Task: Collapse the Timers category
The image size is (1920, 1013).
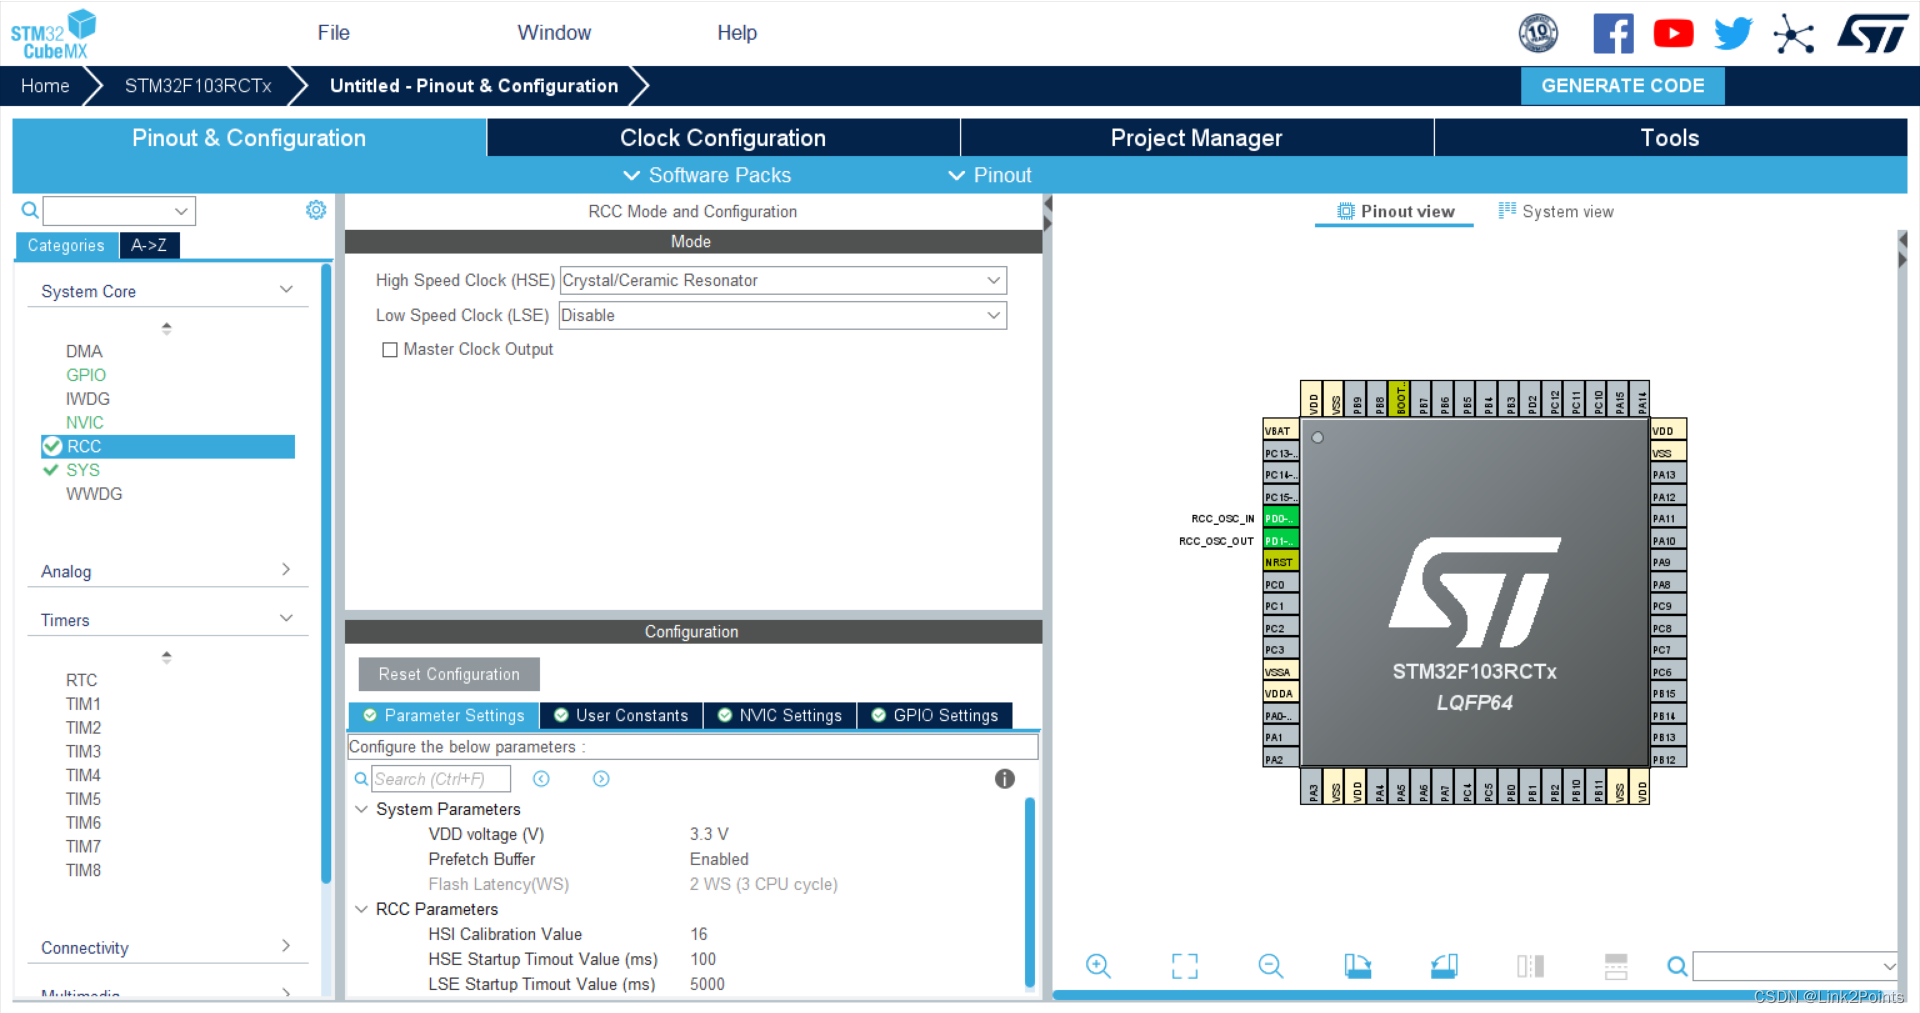Action: click(286, 619)
